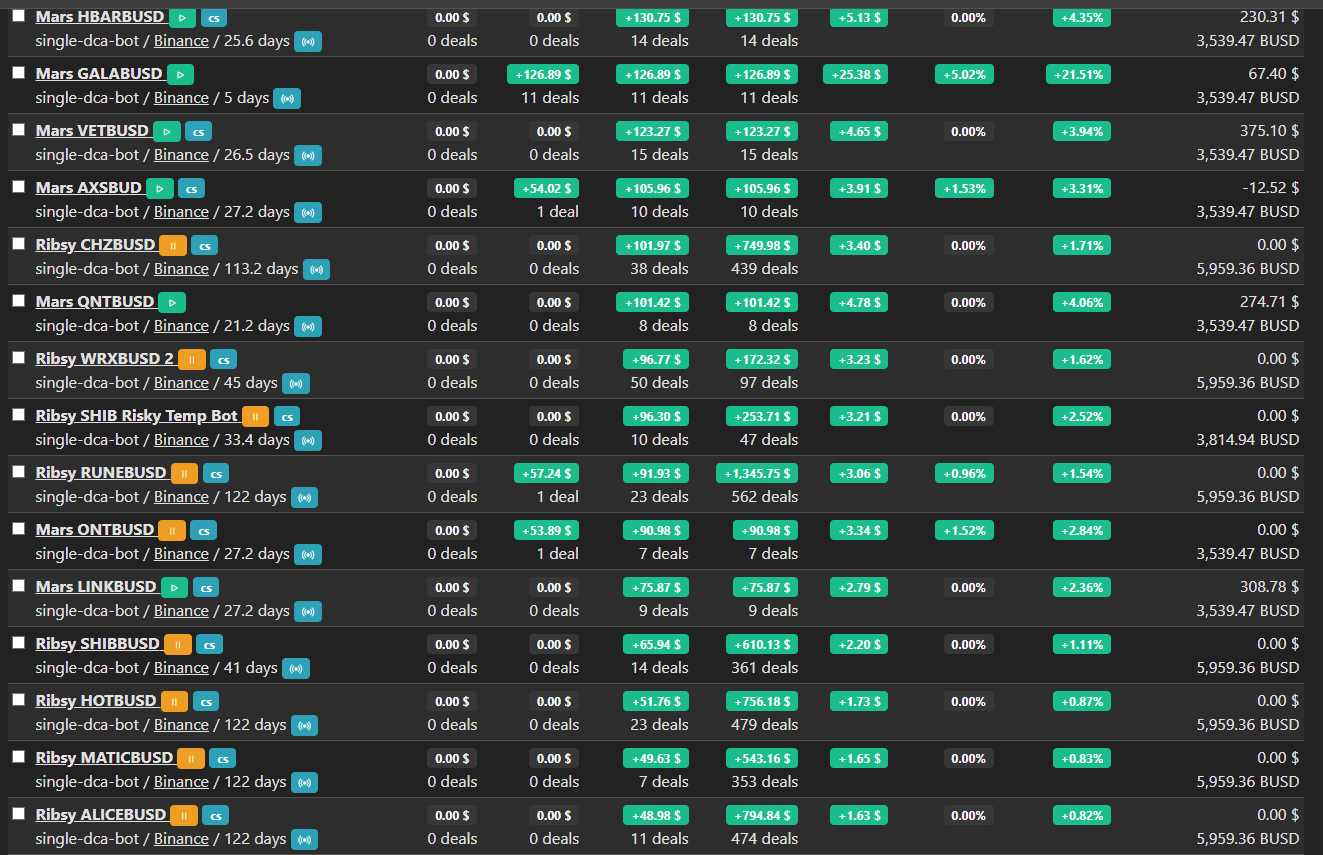This screenshot has width=1323, height=855.
Task: Open the Ribsy WRXBUSD 2 bot link
Action: (105, 359)
